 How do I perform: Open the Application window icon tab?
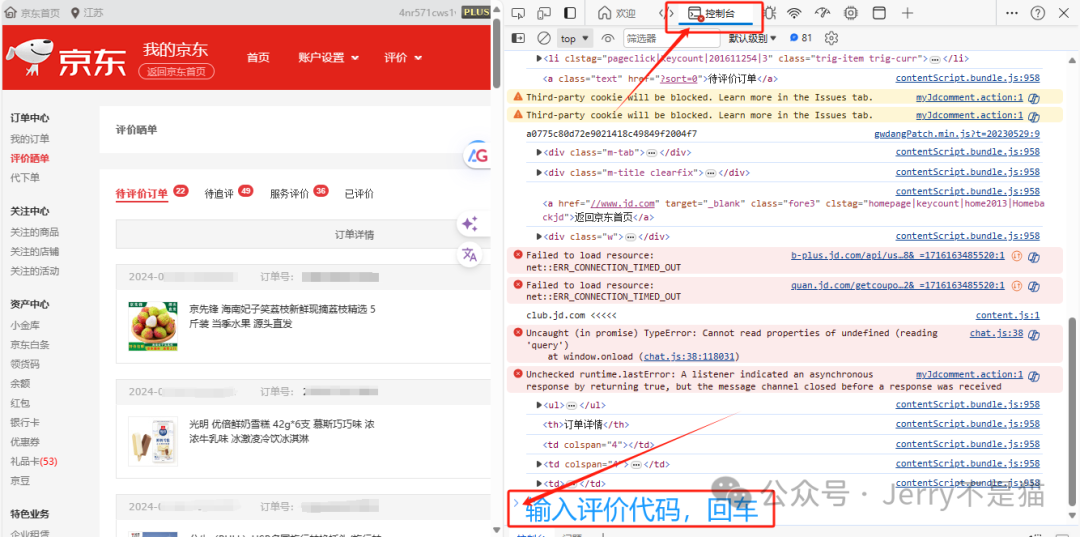(879, 13)
